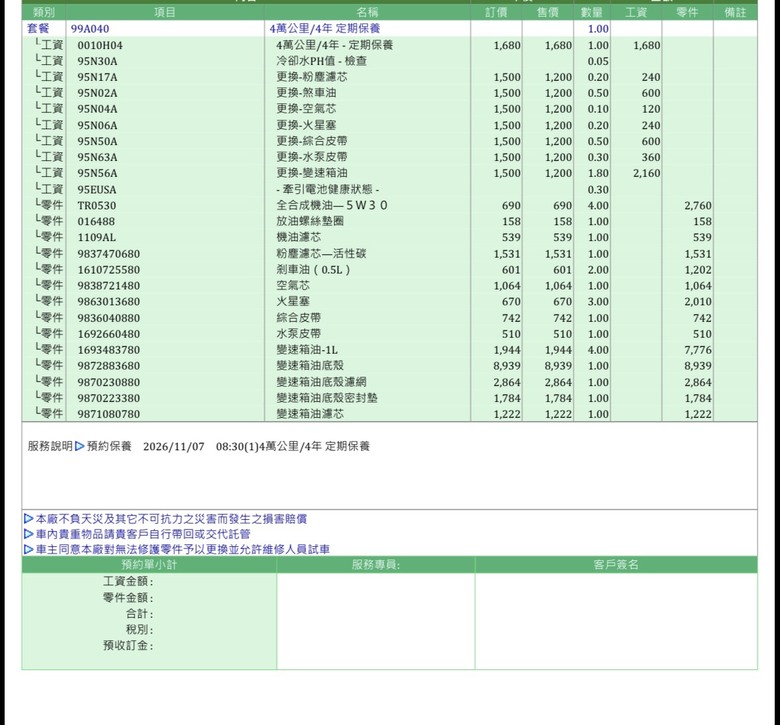This screenshot has height=725, width=780.
Task: Click item 更換-空氣芯
Action: [306, 109]
